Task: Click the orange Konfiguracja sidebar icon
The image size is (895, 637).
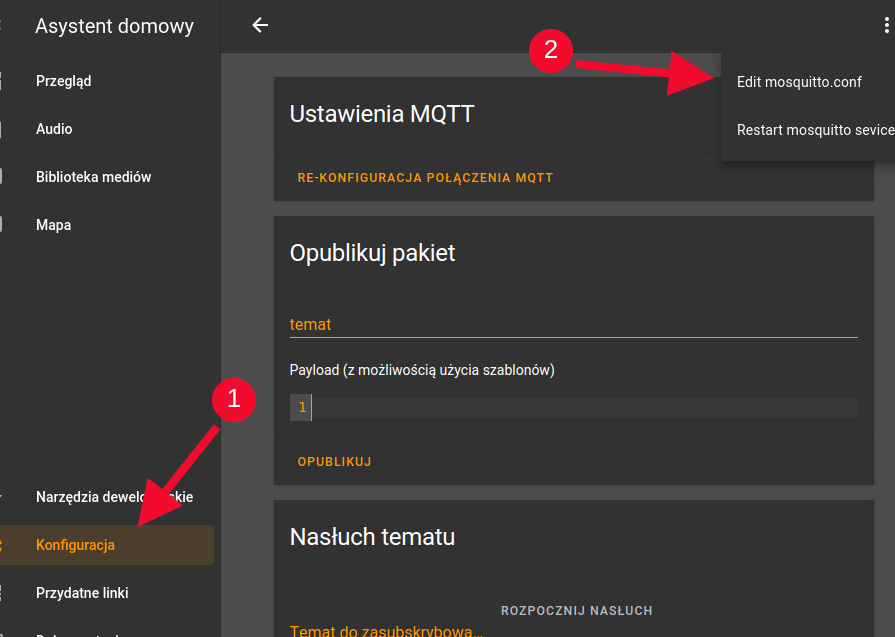Action: [x=2, y=545]
